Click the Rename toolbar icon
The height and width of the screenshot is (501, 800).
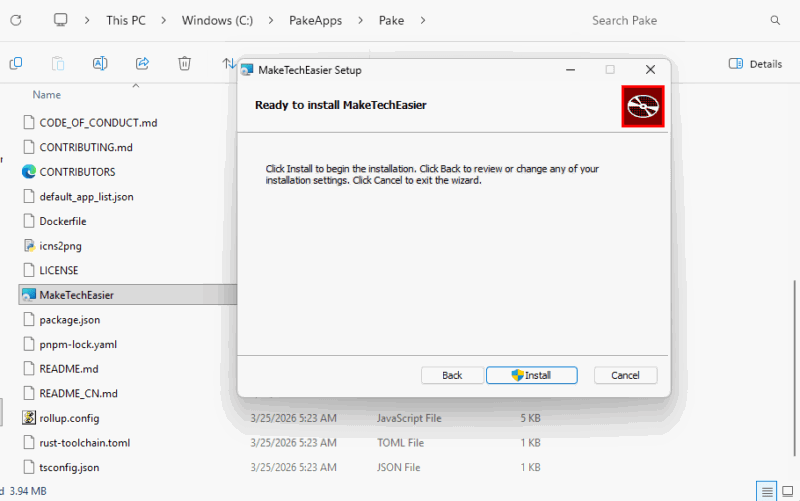click(x=100, y=63)
